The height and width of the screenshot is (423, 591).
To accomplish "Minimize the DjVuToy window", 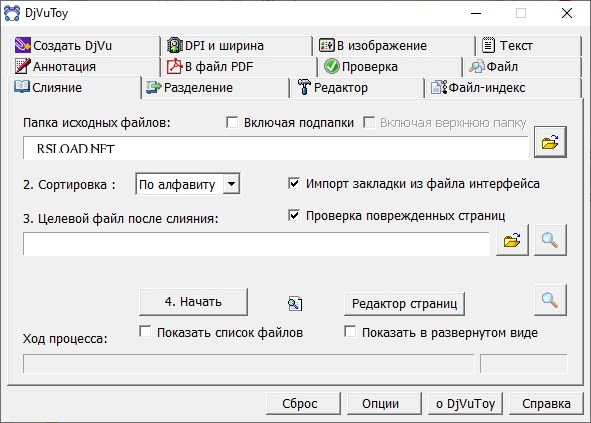I will point(476,13).
